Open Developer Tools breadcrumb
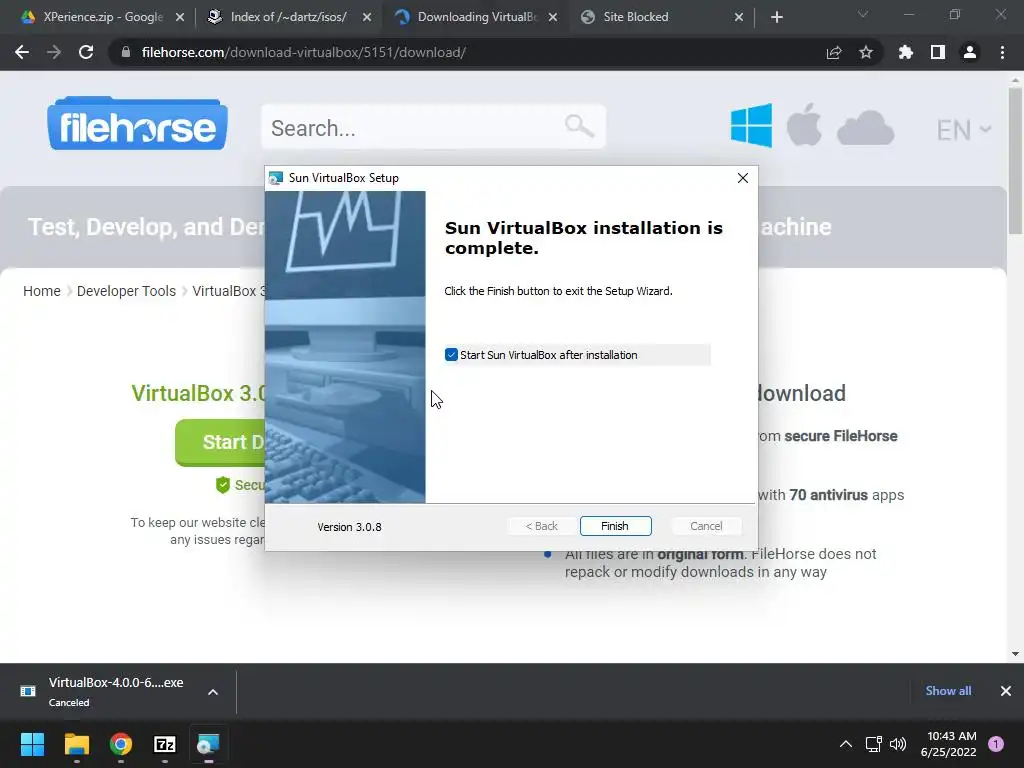This screenshot has width=1024, height=768. [x=126, y=291]
